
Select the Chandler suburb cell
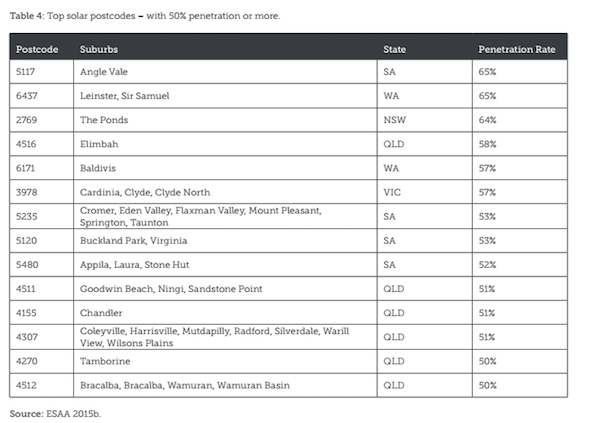[x=225, y=313]
